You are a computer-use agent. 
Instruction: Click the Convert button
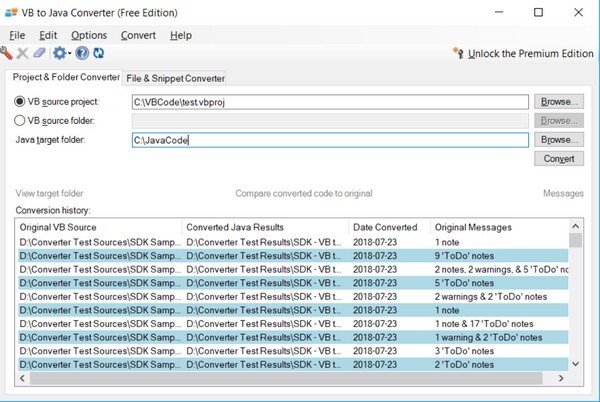pyautogui.click(x=559, y=159)
